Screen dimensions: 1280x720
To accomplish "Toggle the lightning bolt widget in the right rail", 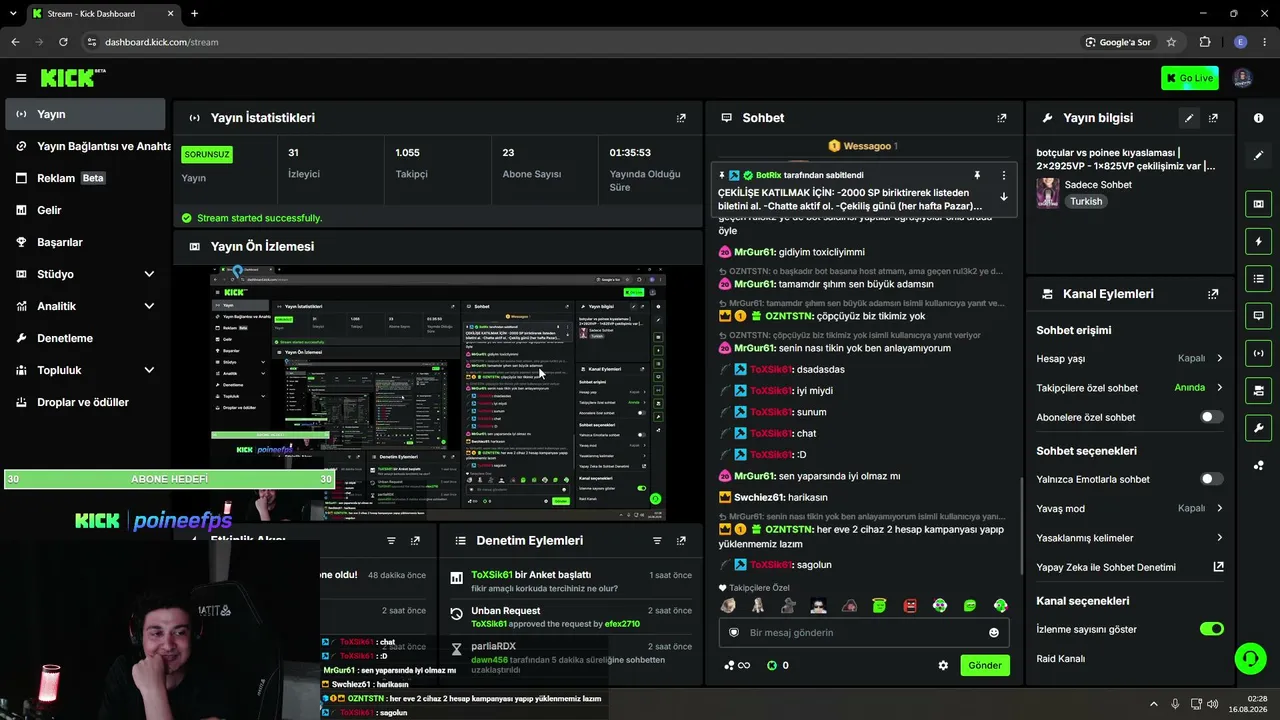I will (1258, 241).
